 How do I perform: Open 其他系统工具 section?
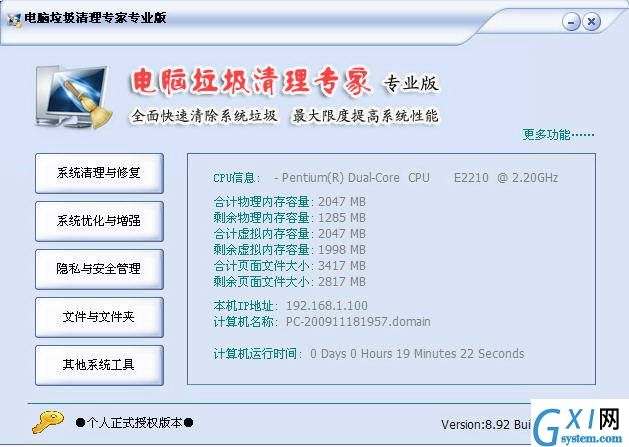click(x=99, y=365)
